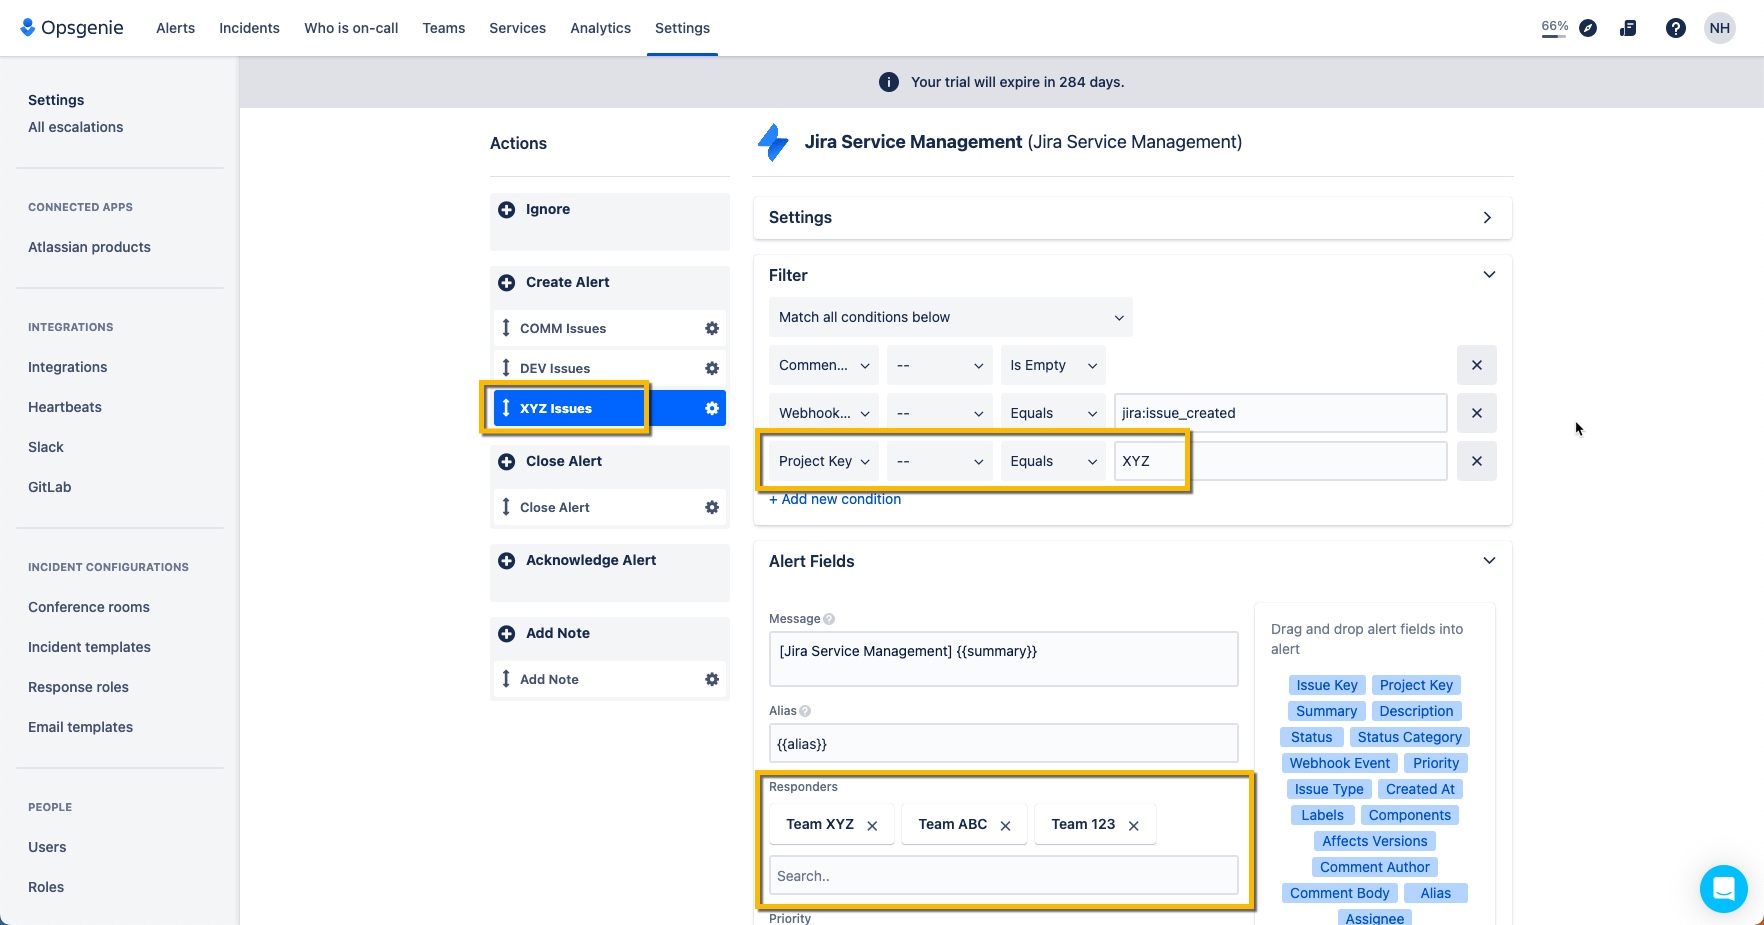Screen dimensions: 1764x925
Task: Open Slack in the sidebar
Action: click(46, 447)
